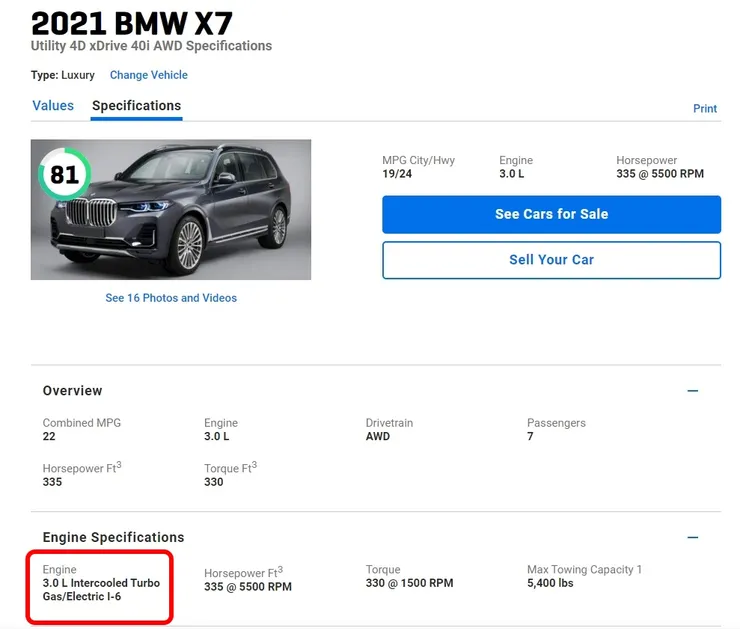Click the Change Vehicle link
The height and width of the screenshot is (629, 740).
click(148, 75)
